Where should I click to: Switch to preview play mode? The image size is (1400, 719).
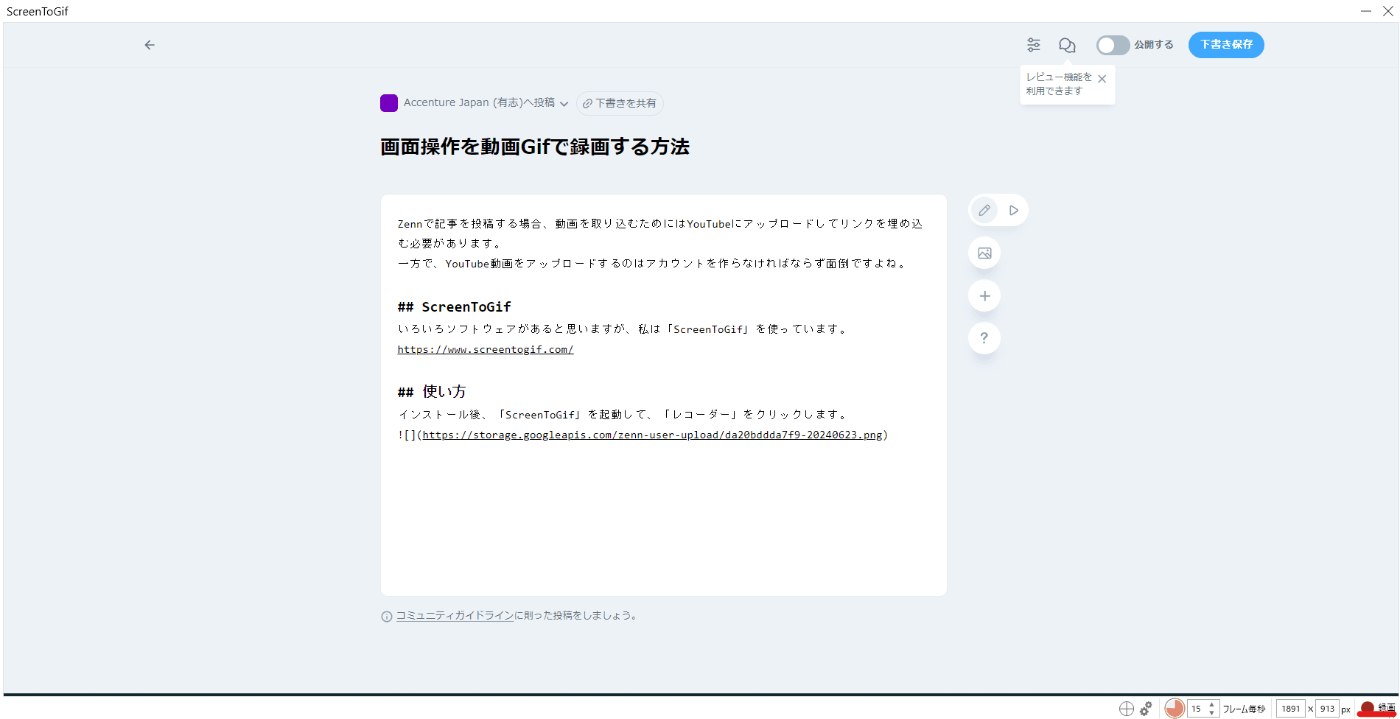click(1013, 210)
